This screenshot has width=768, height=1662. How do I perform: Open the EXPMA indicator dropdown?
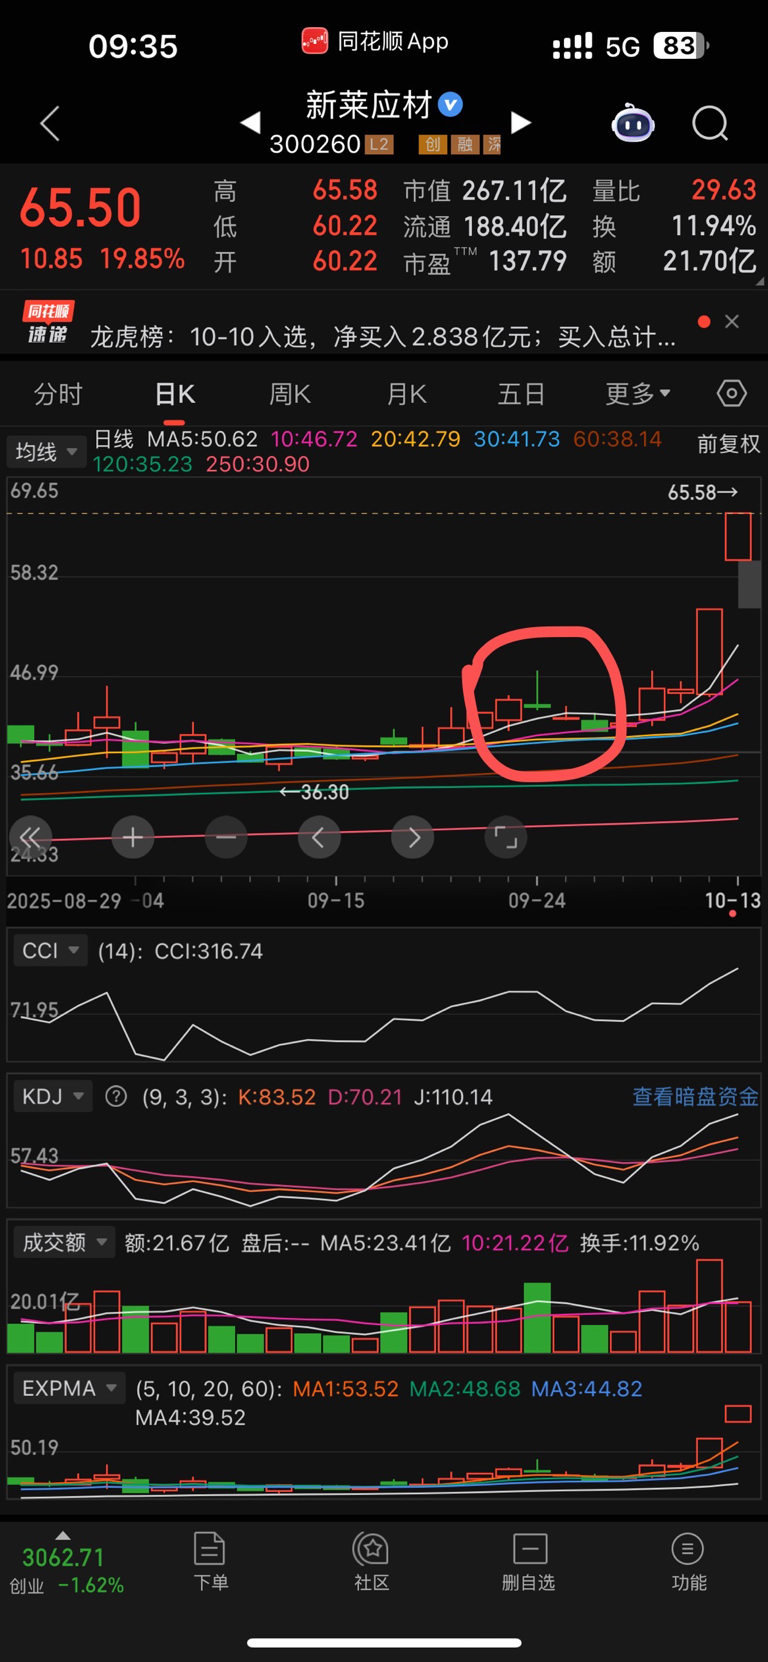69,1389
